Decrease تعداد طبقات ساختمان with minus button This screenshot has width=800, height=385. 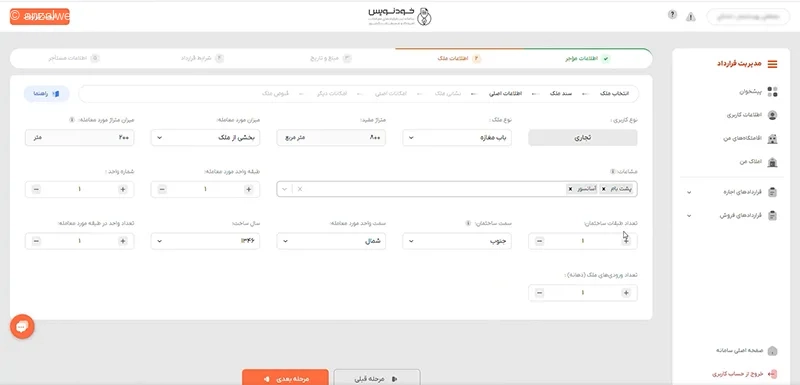click(x=539, y=241)
